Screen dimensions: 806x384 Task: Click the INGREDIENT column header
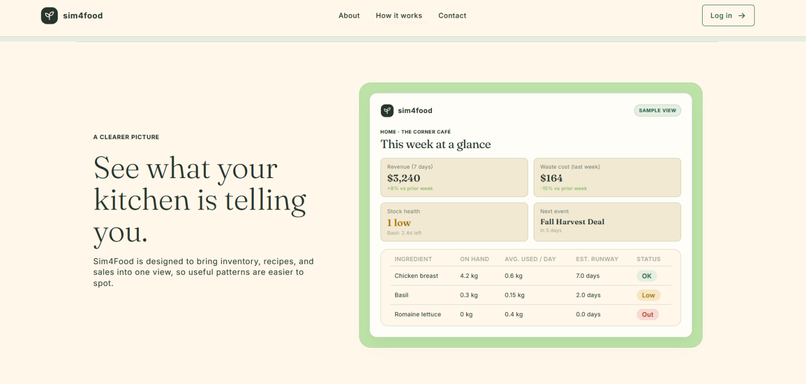[x=413, y=259]
